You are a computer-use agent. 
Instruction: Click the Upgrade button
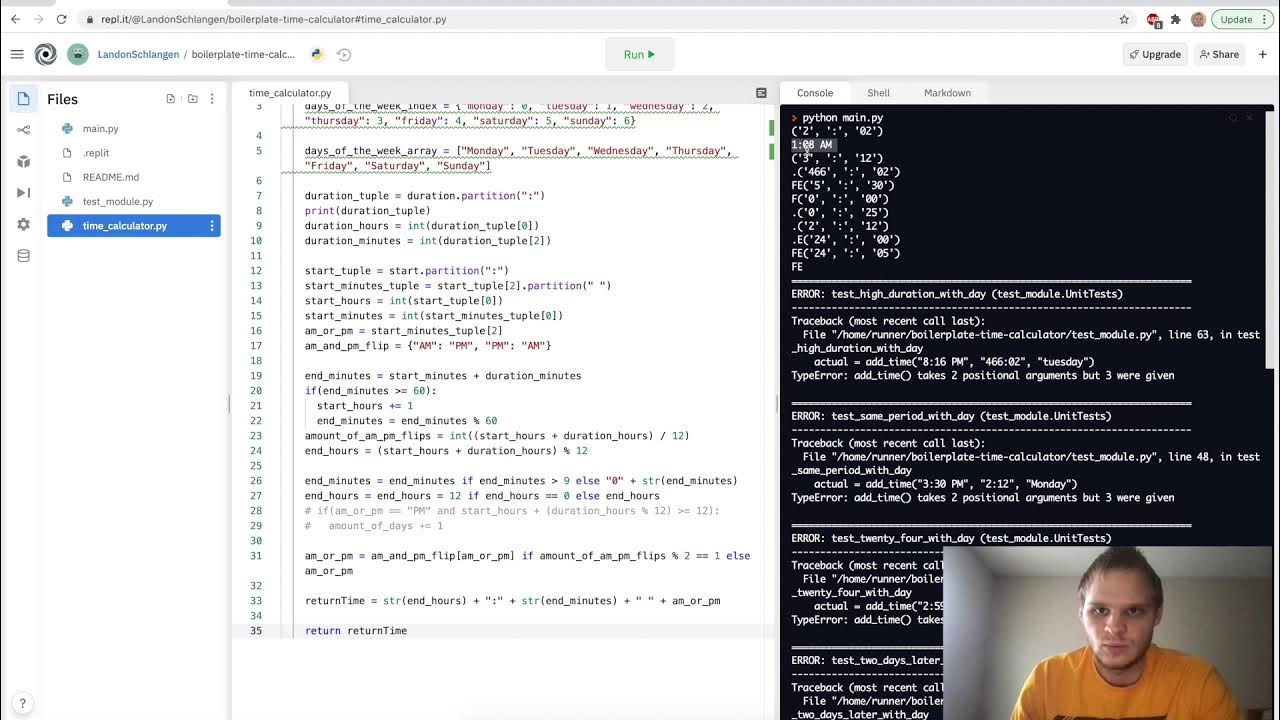pos(1154,54)
